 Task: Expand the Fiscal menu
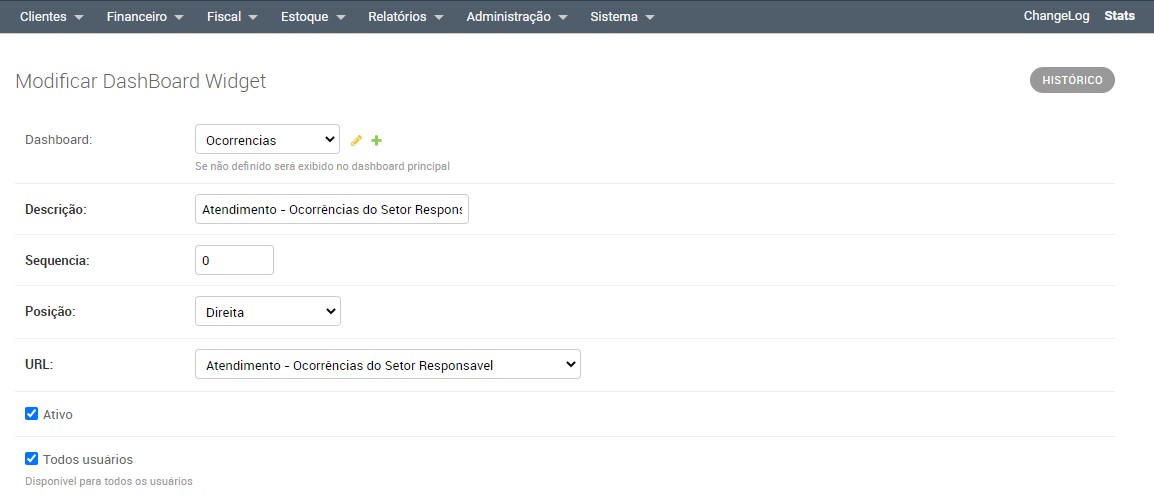click(232, 17)
